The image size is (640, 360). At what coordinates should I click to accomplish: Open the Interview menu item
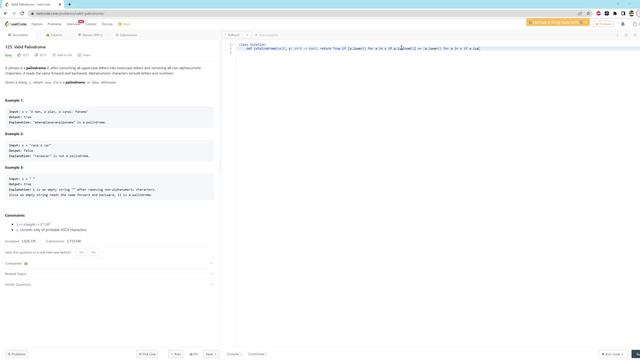coord(73,24)
